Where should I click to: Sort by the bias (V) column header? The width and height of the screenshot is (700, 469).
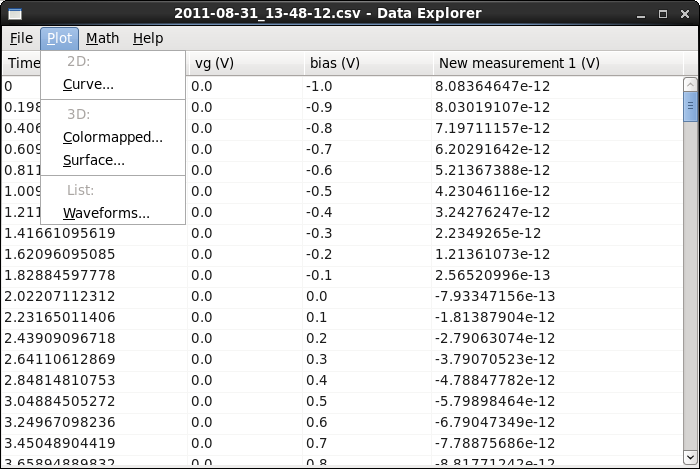367,63
